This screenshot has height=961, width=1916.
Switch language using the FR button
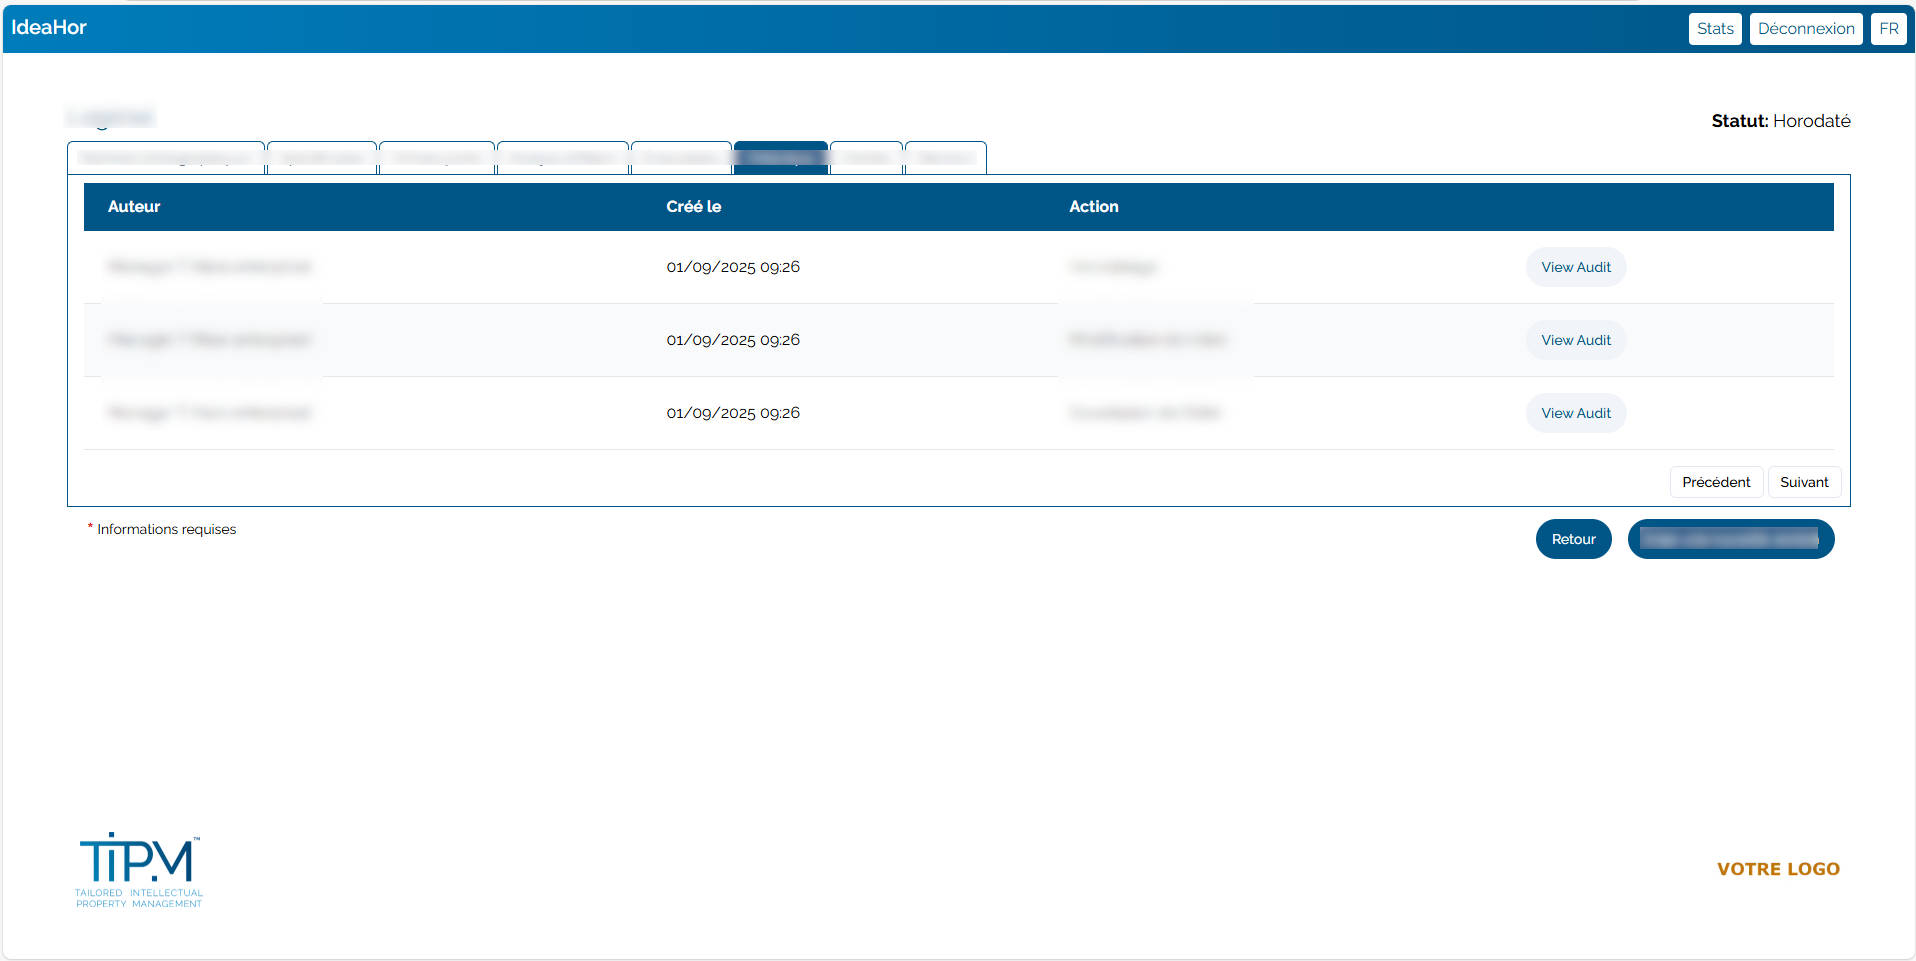[1888, 29]
